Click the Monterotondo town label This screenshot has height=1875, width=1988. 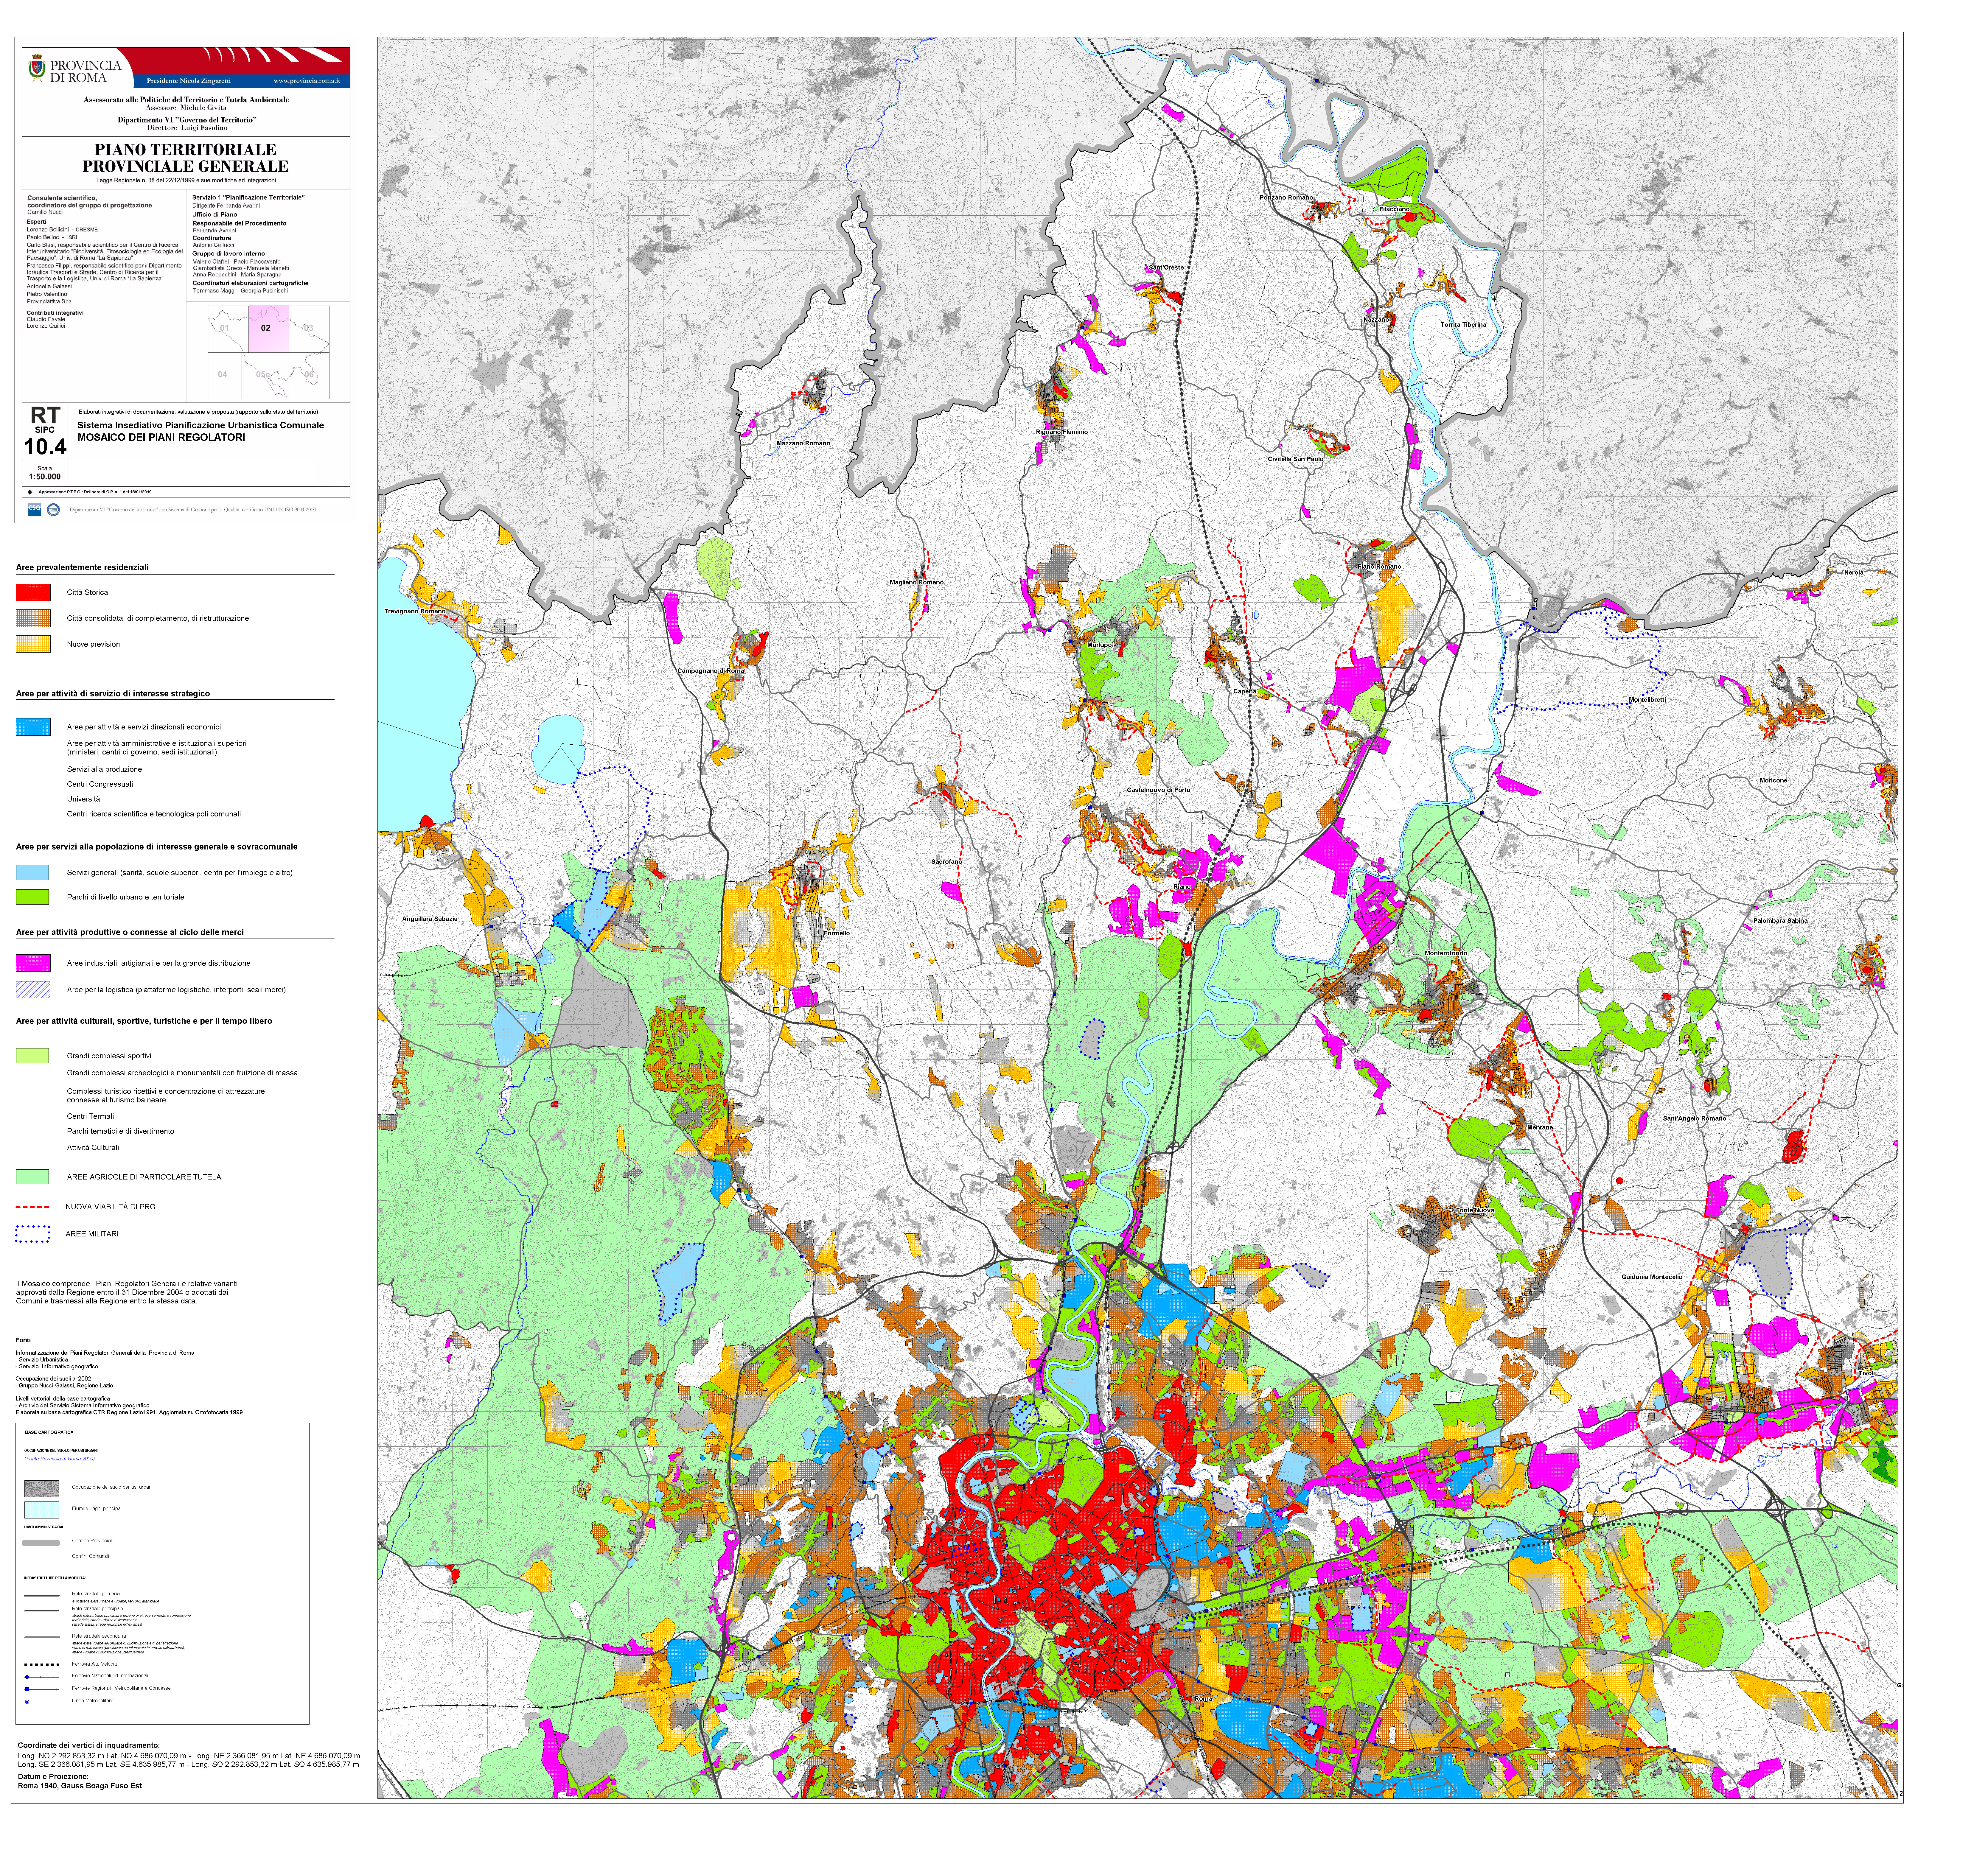click(1446, 953)
